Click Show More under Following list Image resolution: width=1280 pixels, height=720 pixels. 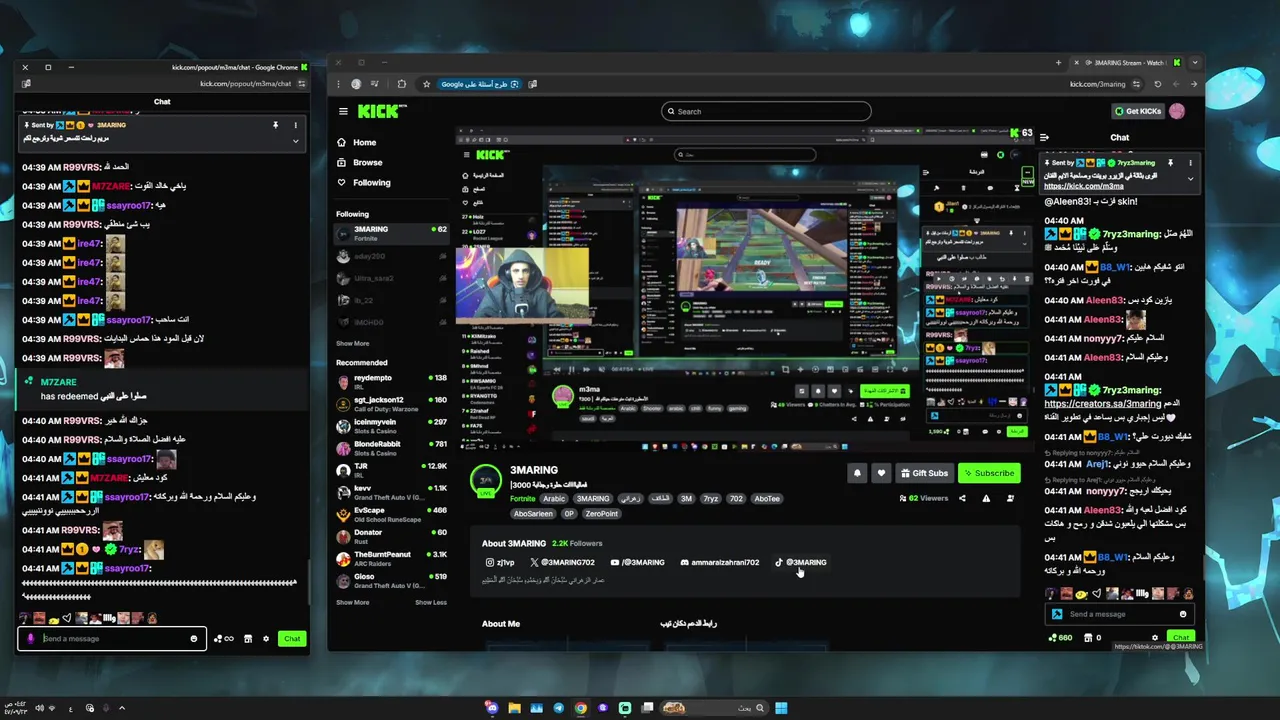point(353,343)
